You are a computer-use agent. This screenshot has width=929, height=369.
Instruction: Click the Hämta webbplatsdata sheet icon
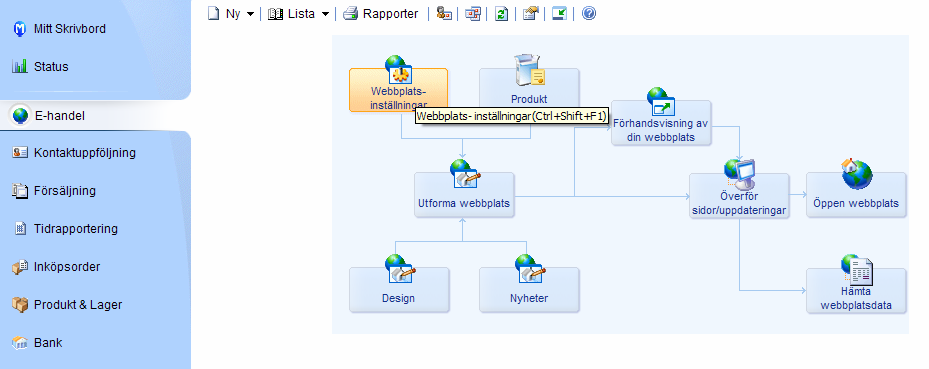click(x=857, y=270)
